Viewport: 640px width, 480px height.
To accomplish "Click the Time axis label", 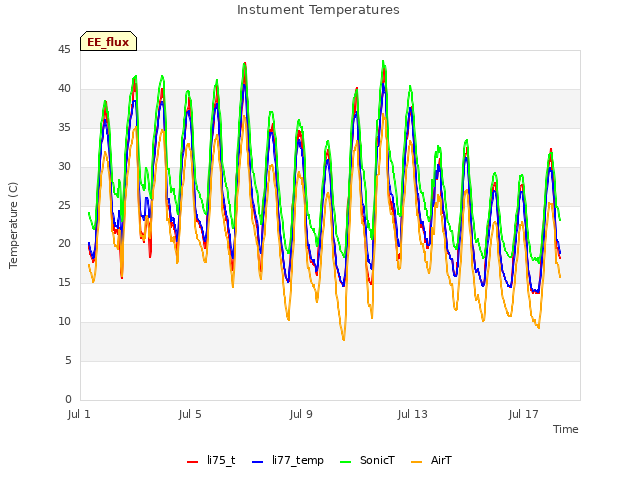I will point(565,429).
